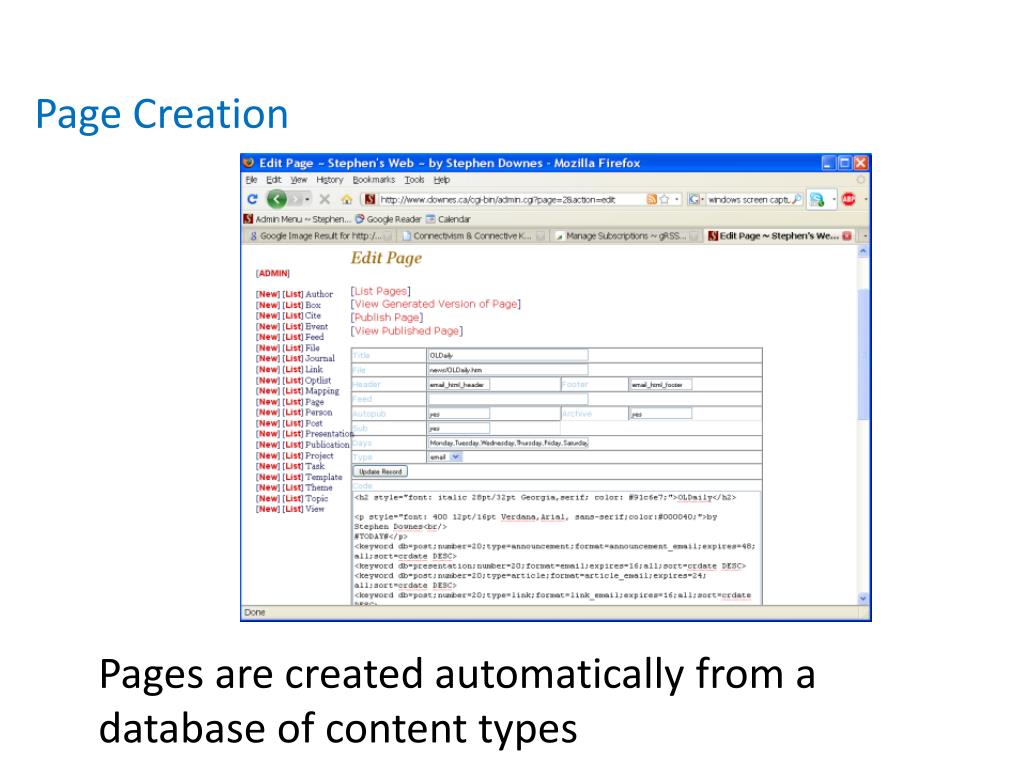Image resolution: width=1024 pixels, height=768 pixels.
Task: Open the View menu
Action: 298,180
